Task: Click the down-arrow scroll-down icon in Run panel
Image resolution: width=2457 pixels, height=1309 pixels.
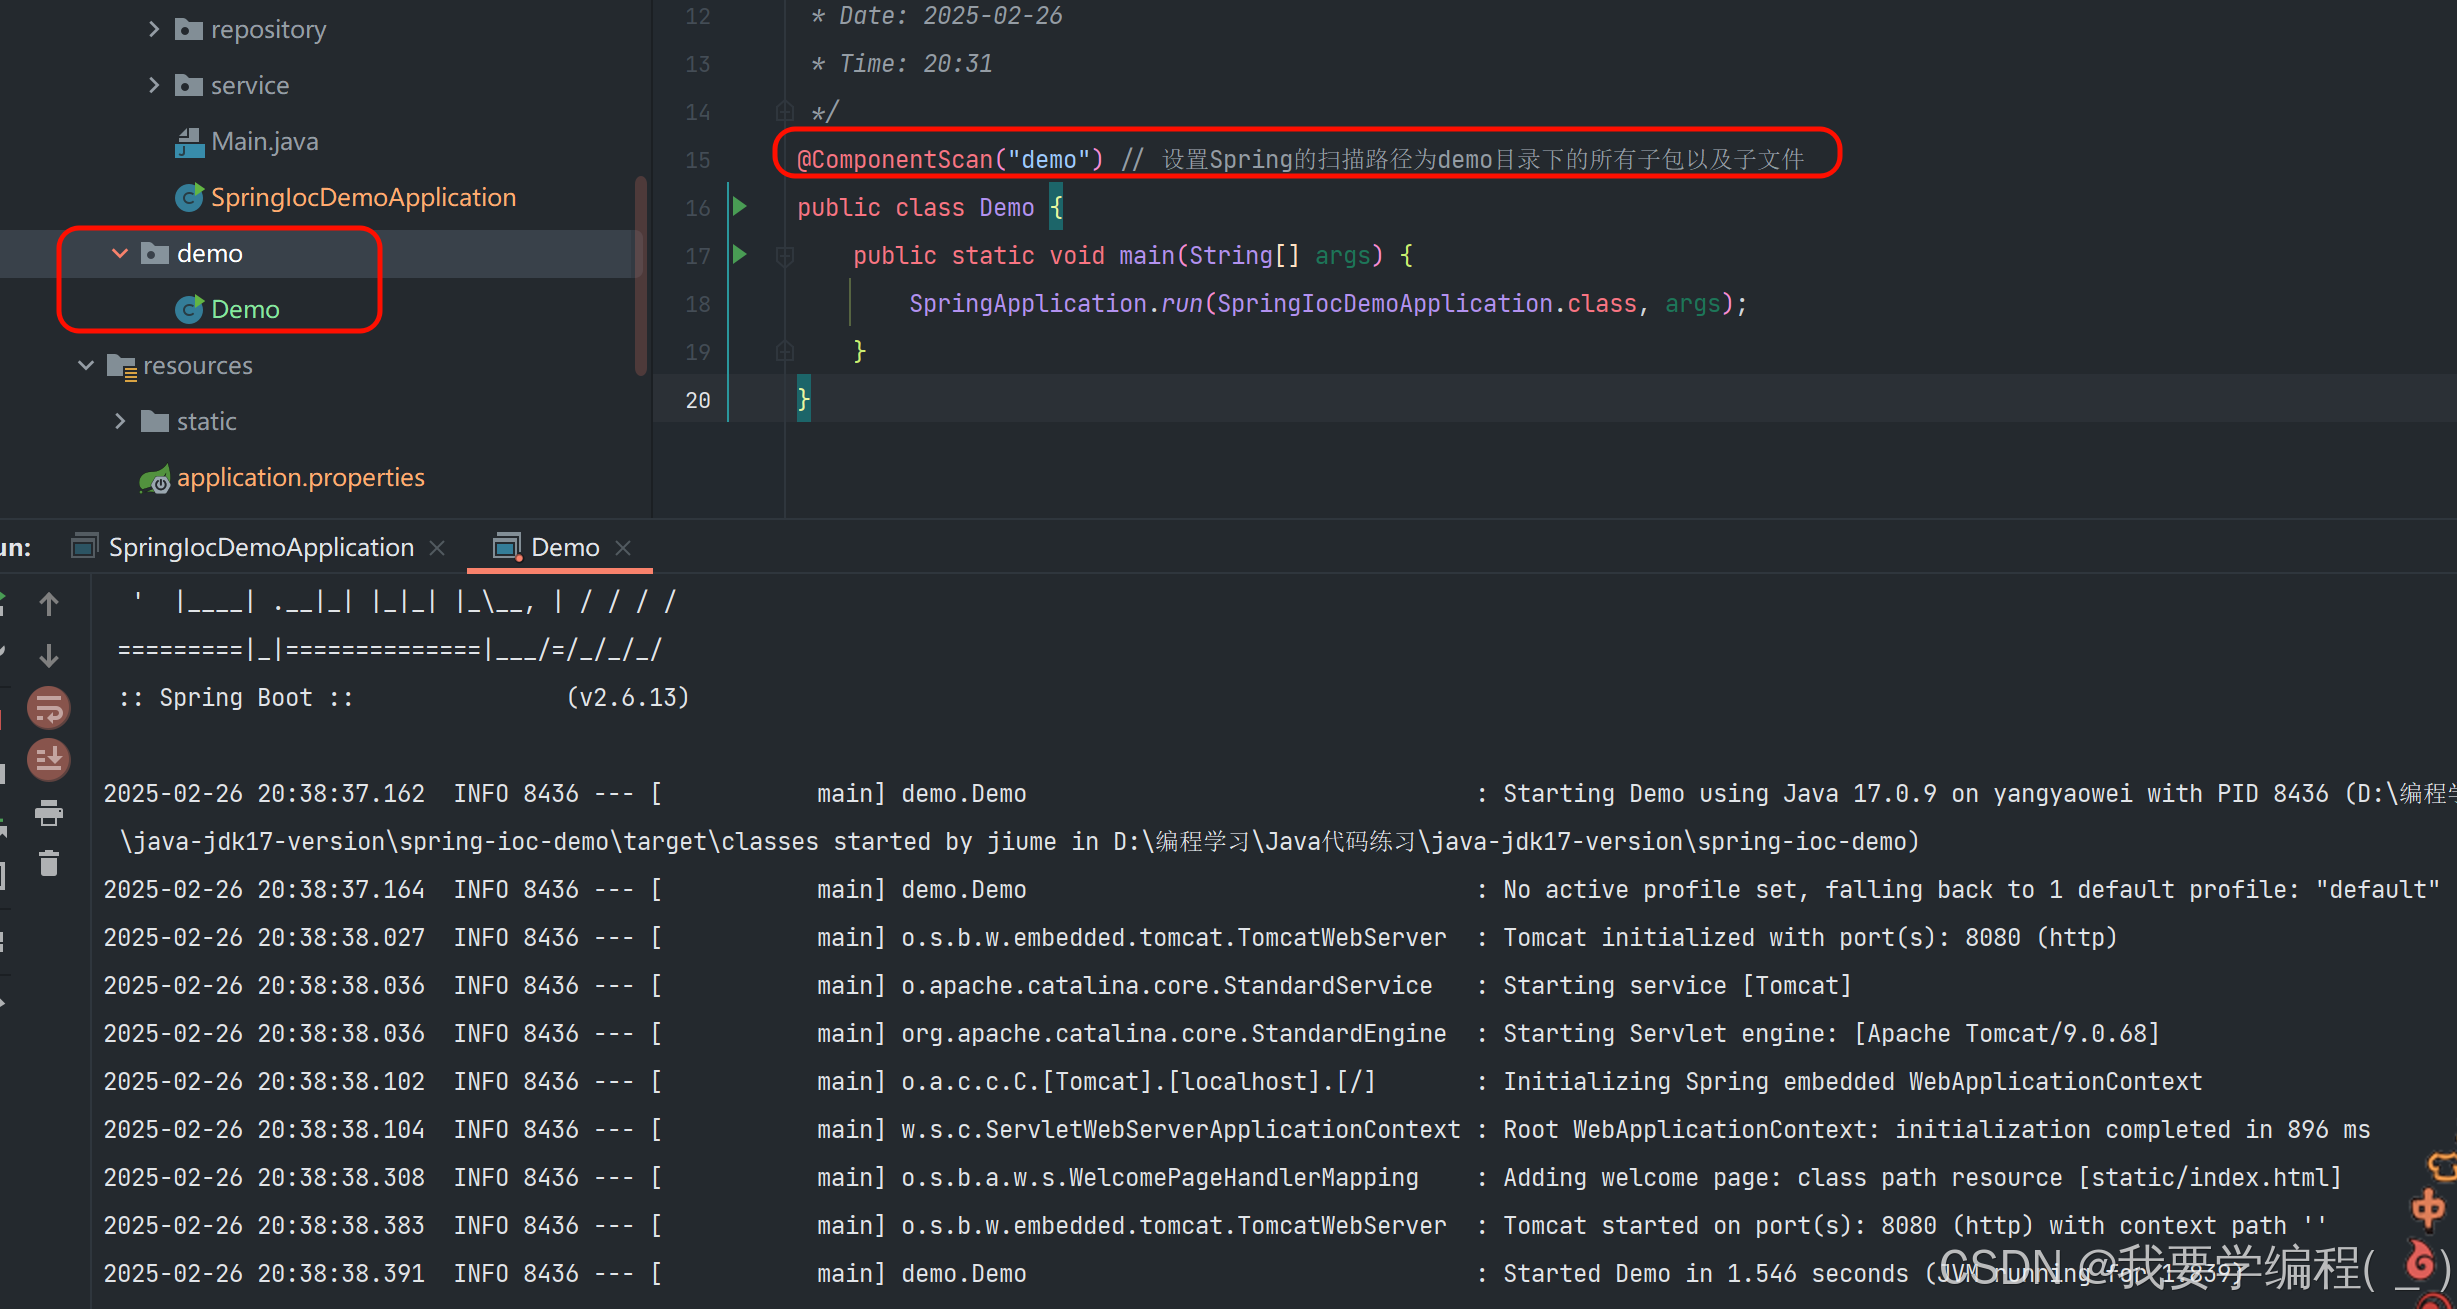Action: coord(48,656)
